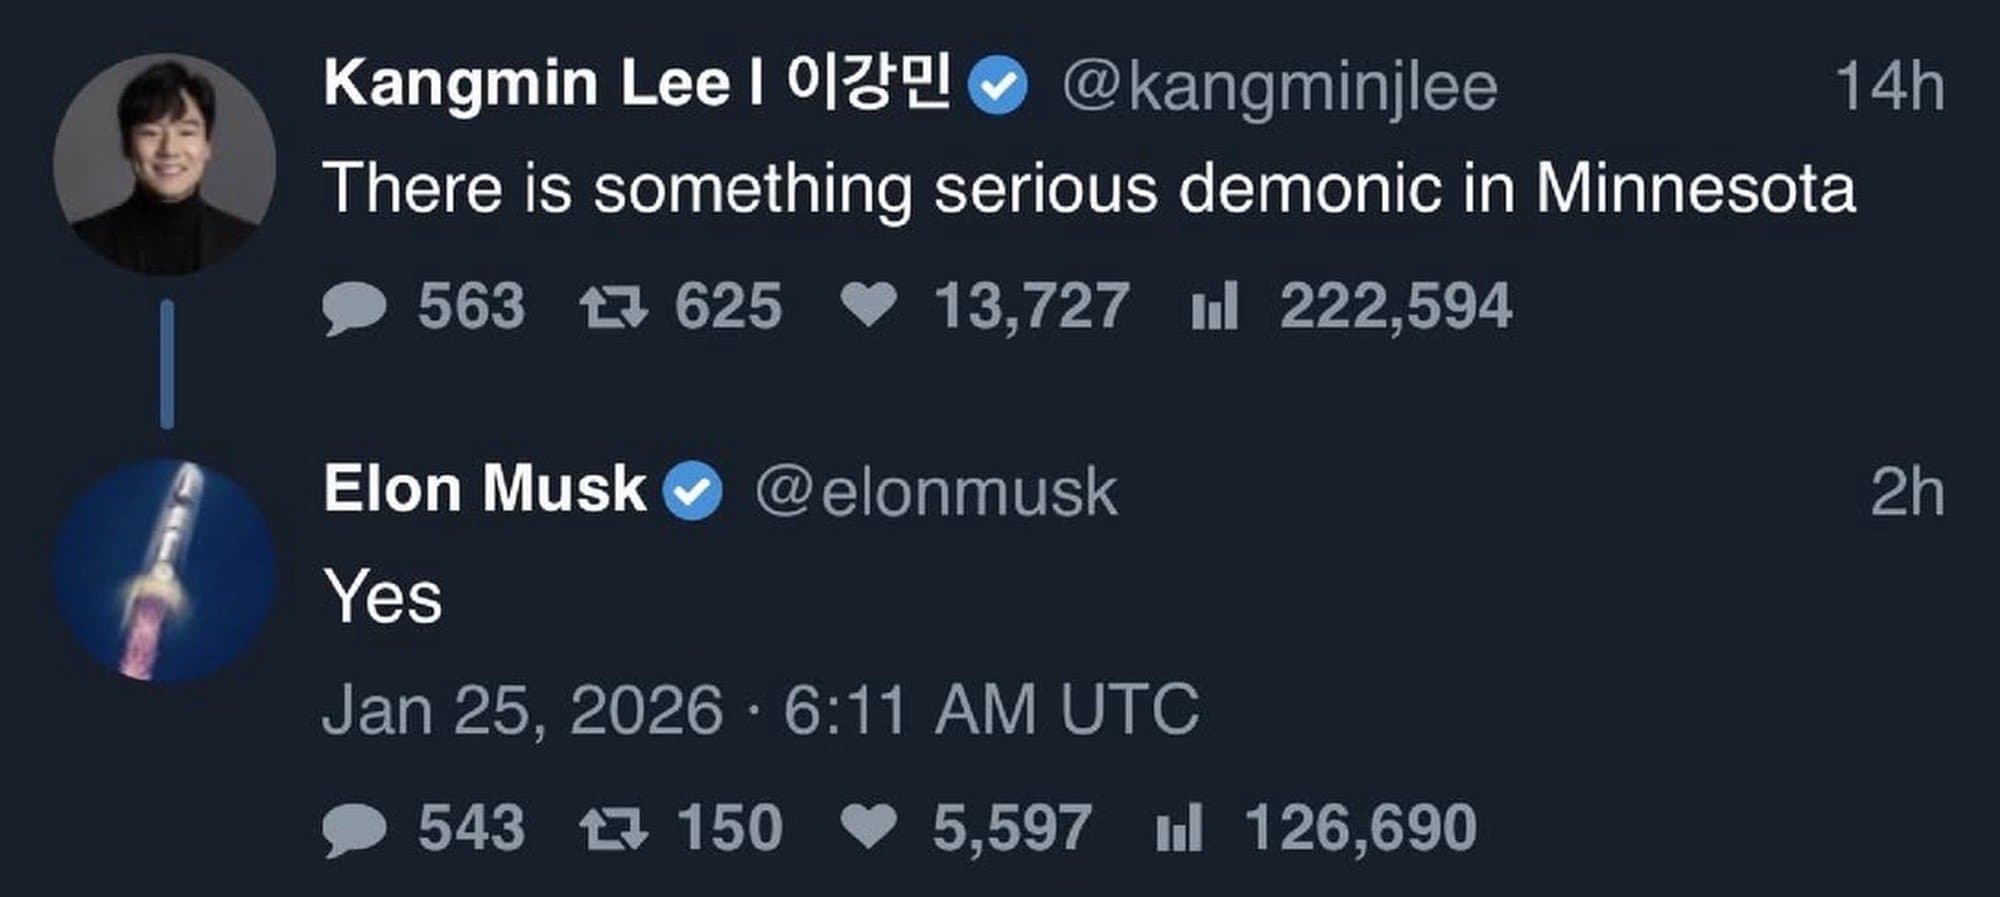Open Kangmin Lee's profile picture
The width and height of the screenshot is (2000, 897).
[x=165, y=164]
